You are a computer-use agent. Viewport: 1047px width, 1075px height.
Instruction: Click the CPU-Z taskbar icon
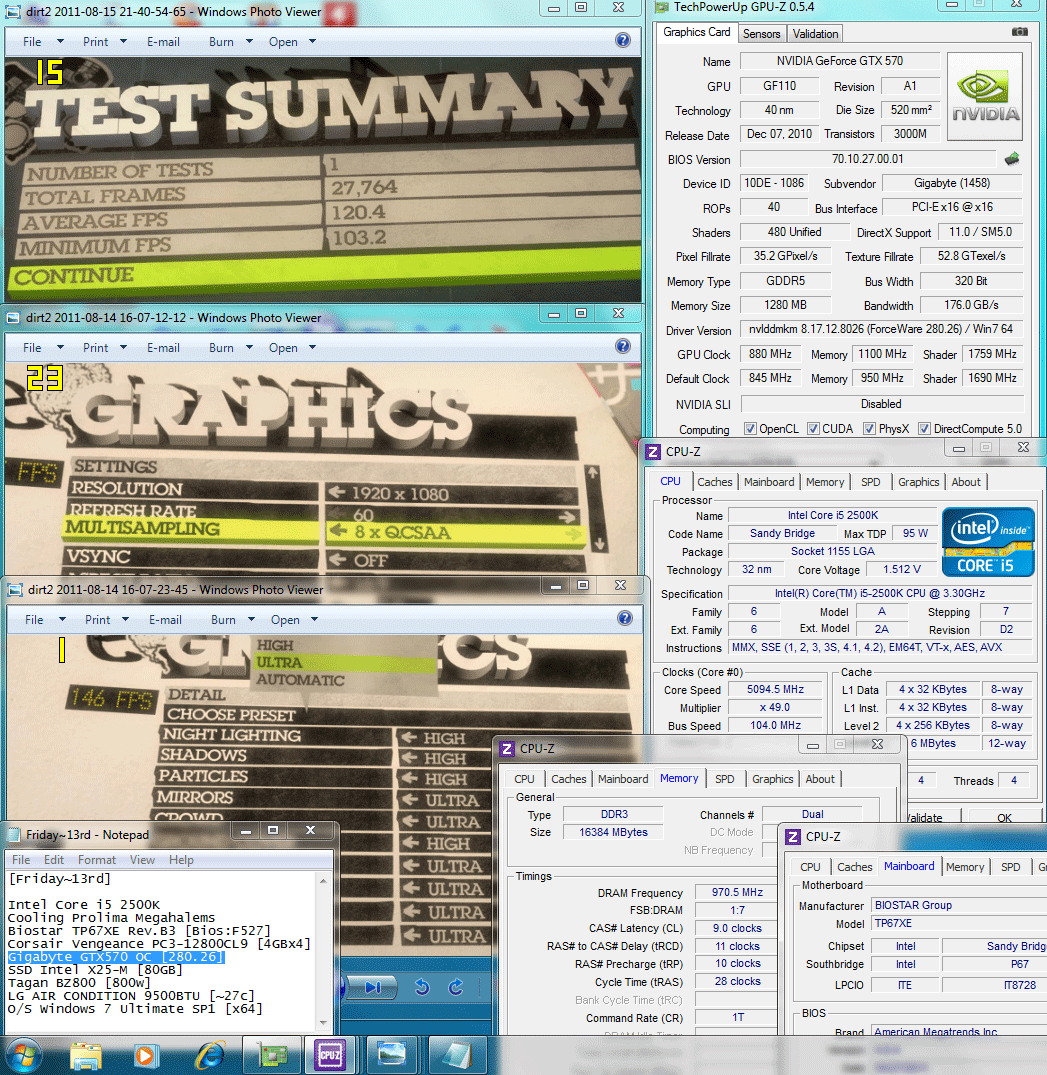pos(331,1056)
